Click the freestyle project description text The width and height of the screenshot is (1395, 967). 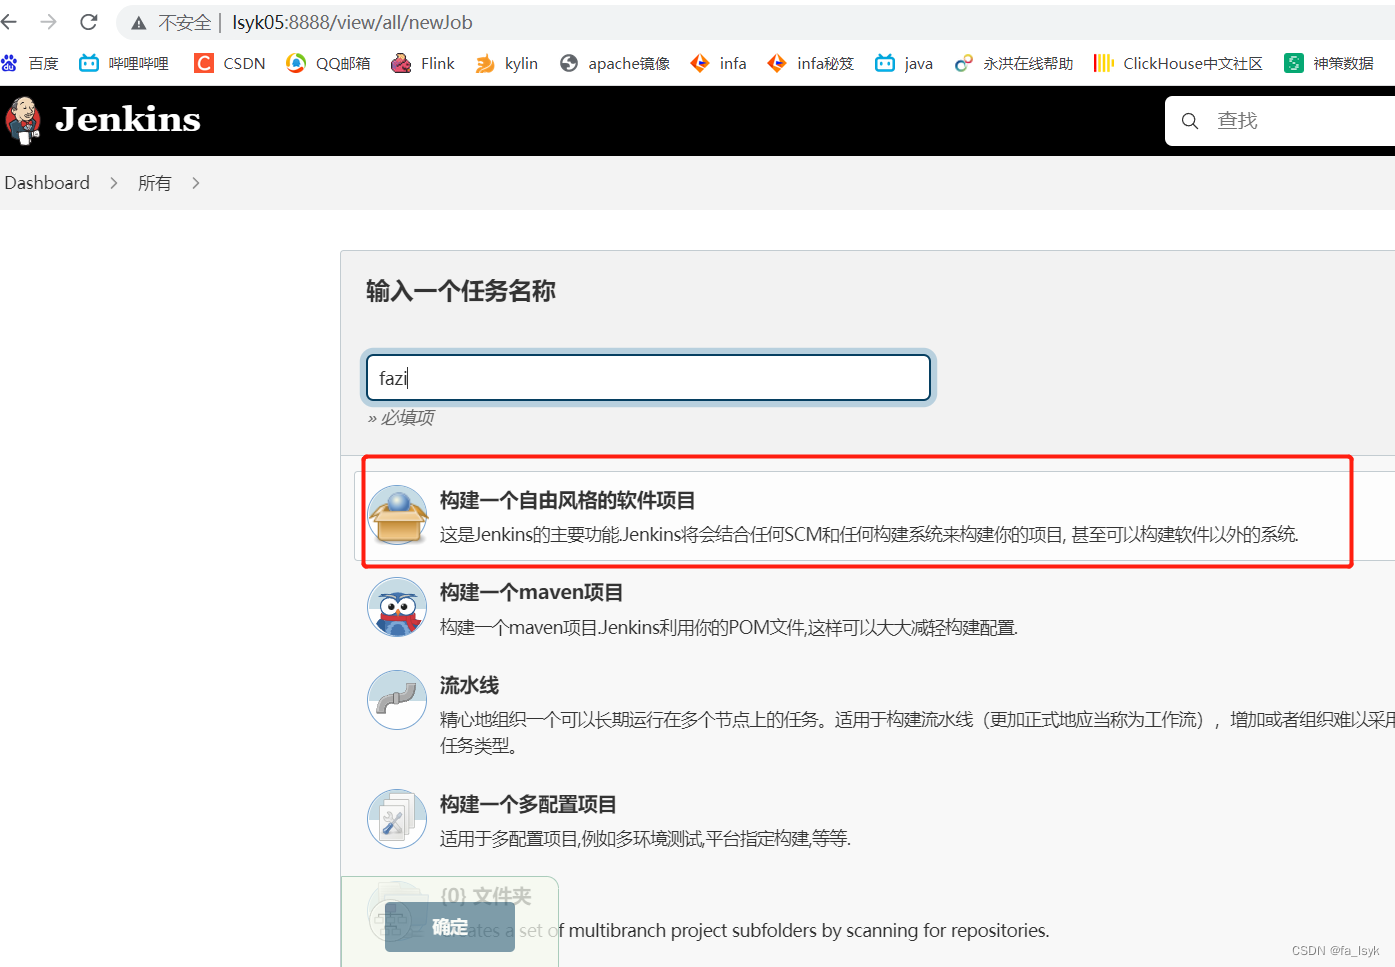coord(869,534)
